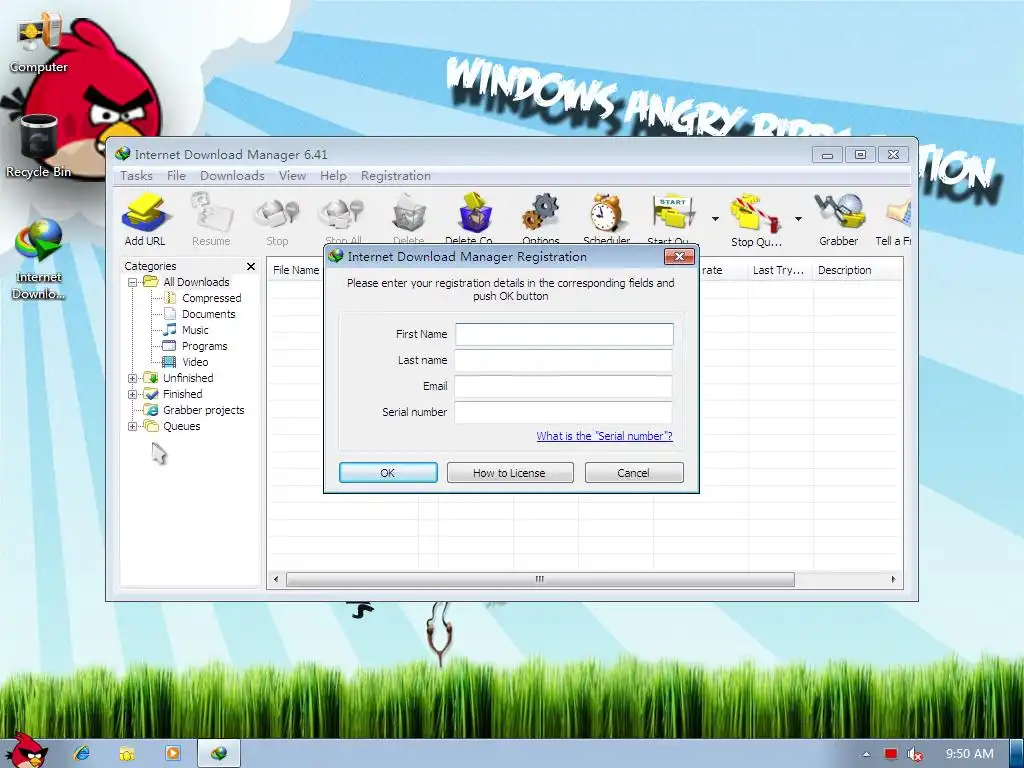Open the Windows Explorer taskbar icon
This screenshot has height=768, width=1024.
(x=127, y=753)
